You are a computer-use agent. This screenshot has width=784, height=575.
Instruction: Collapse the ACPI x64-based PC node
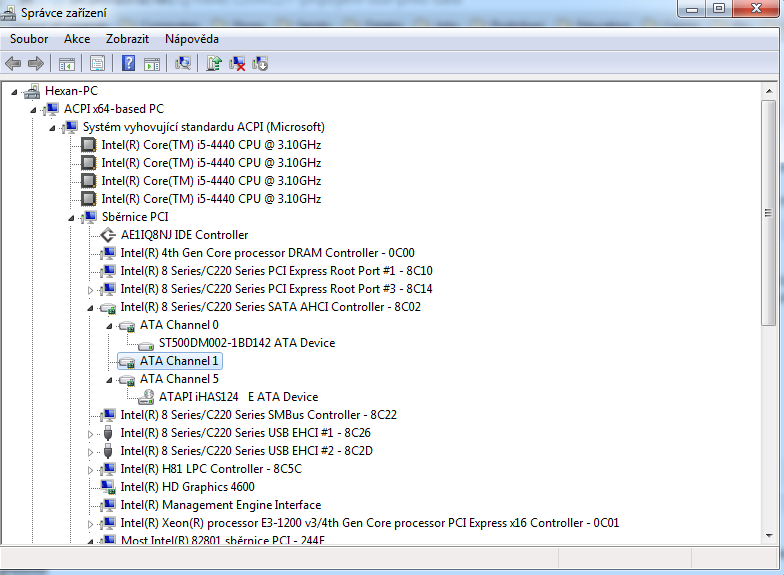(33, 110)
